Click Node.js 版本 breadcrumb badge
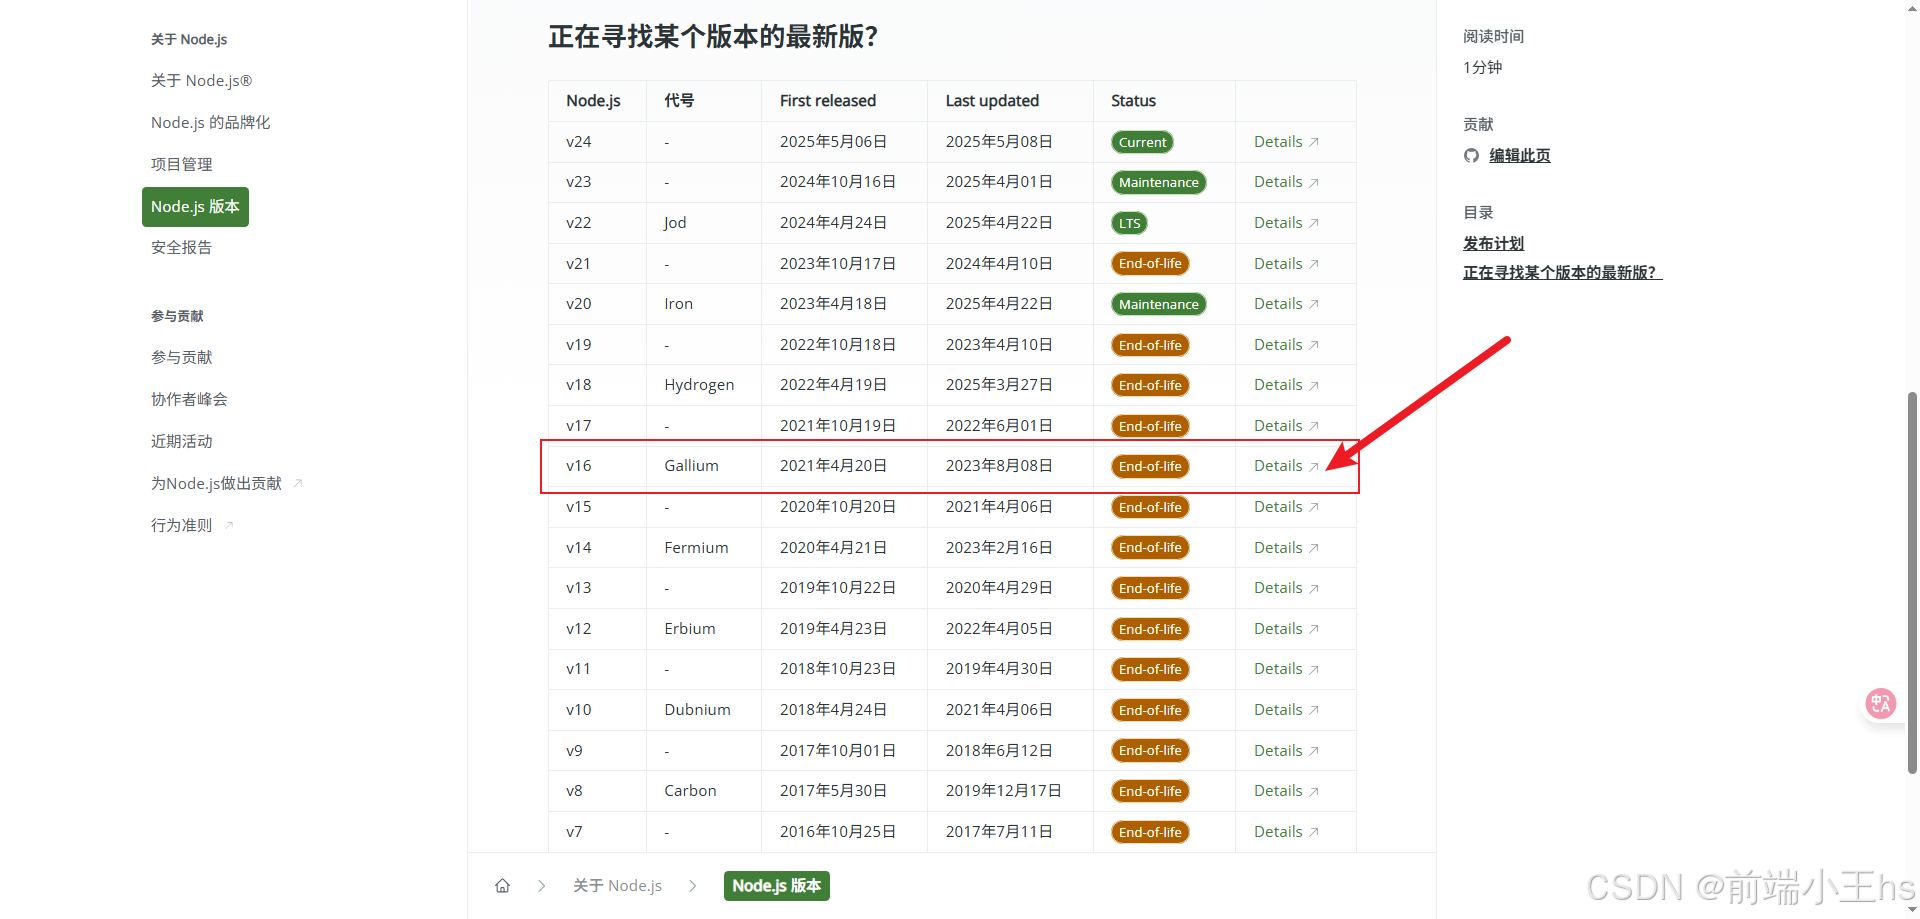The image size is (1920, 919). coord(776,886)
